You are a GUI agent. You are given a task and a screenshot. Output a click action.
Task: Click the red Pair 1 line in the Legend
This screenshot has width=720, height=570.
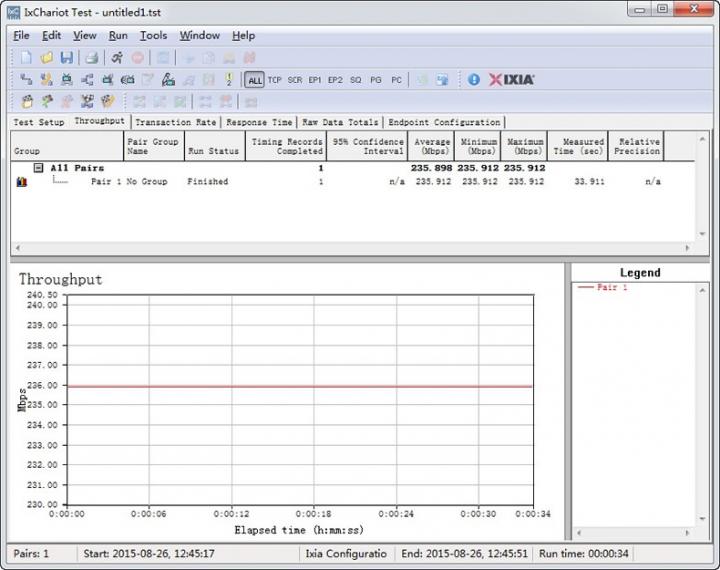click(x=602, y=288)
